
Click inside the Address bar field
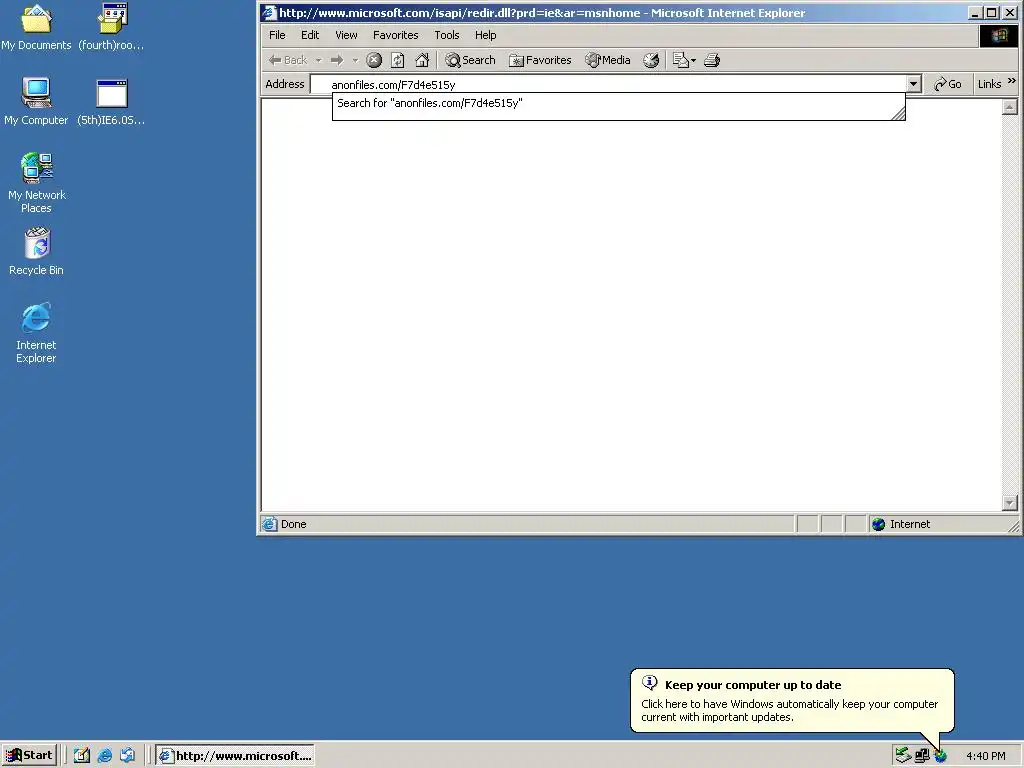pyautogui.click(x=609, y=84)
